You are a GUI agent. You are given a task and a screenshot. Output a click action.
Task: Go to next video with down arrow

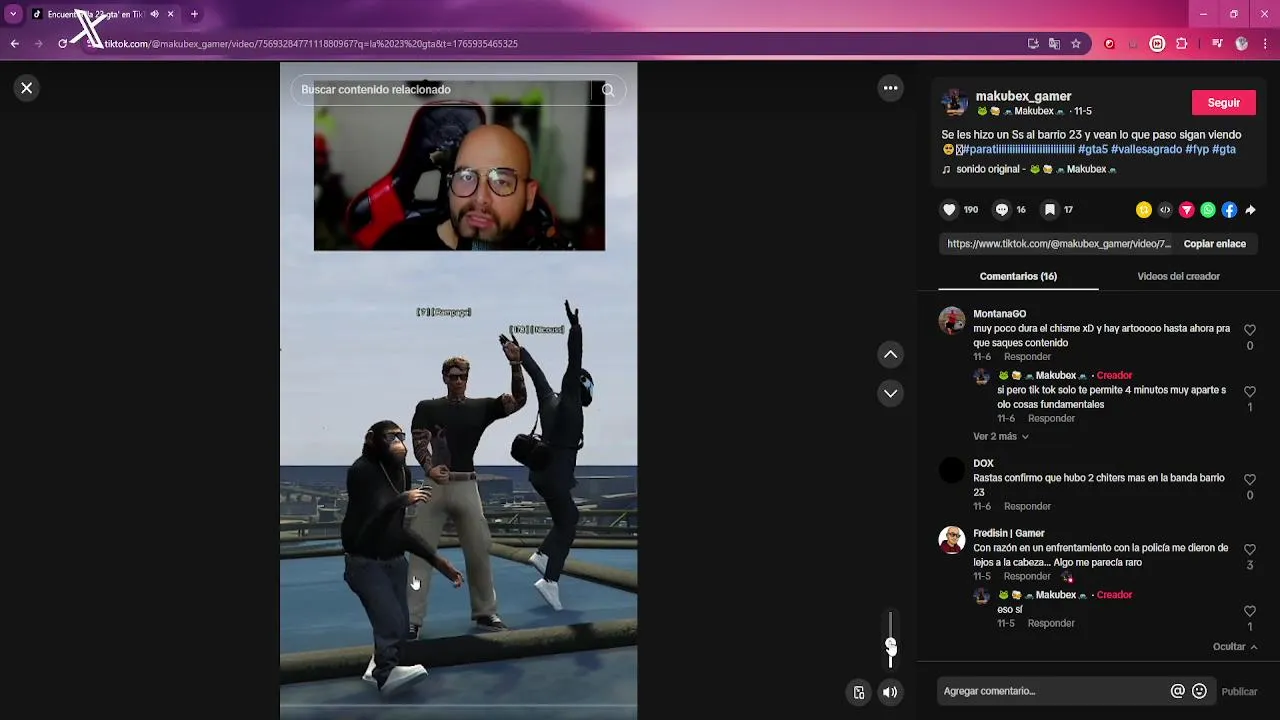pyautogui.click(x=890, y=393)
